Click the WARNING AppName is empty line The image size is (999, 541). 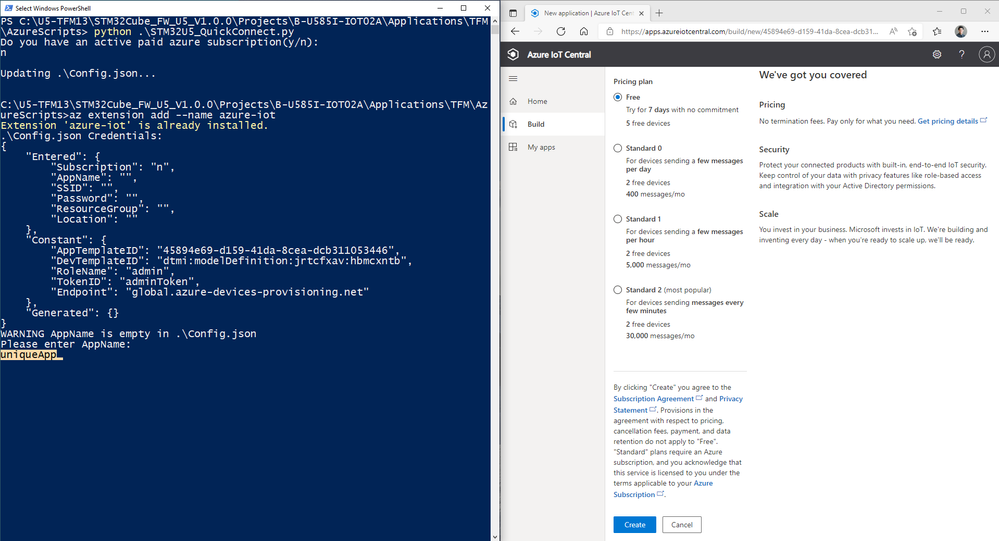pyautogui.click(x=128, y=334)
